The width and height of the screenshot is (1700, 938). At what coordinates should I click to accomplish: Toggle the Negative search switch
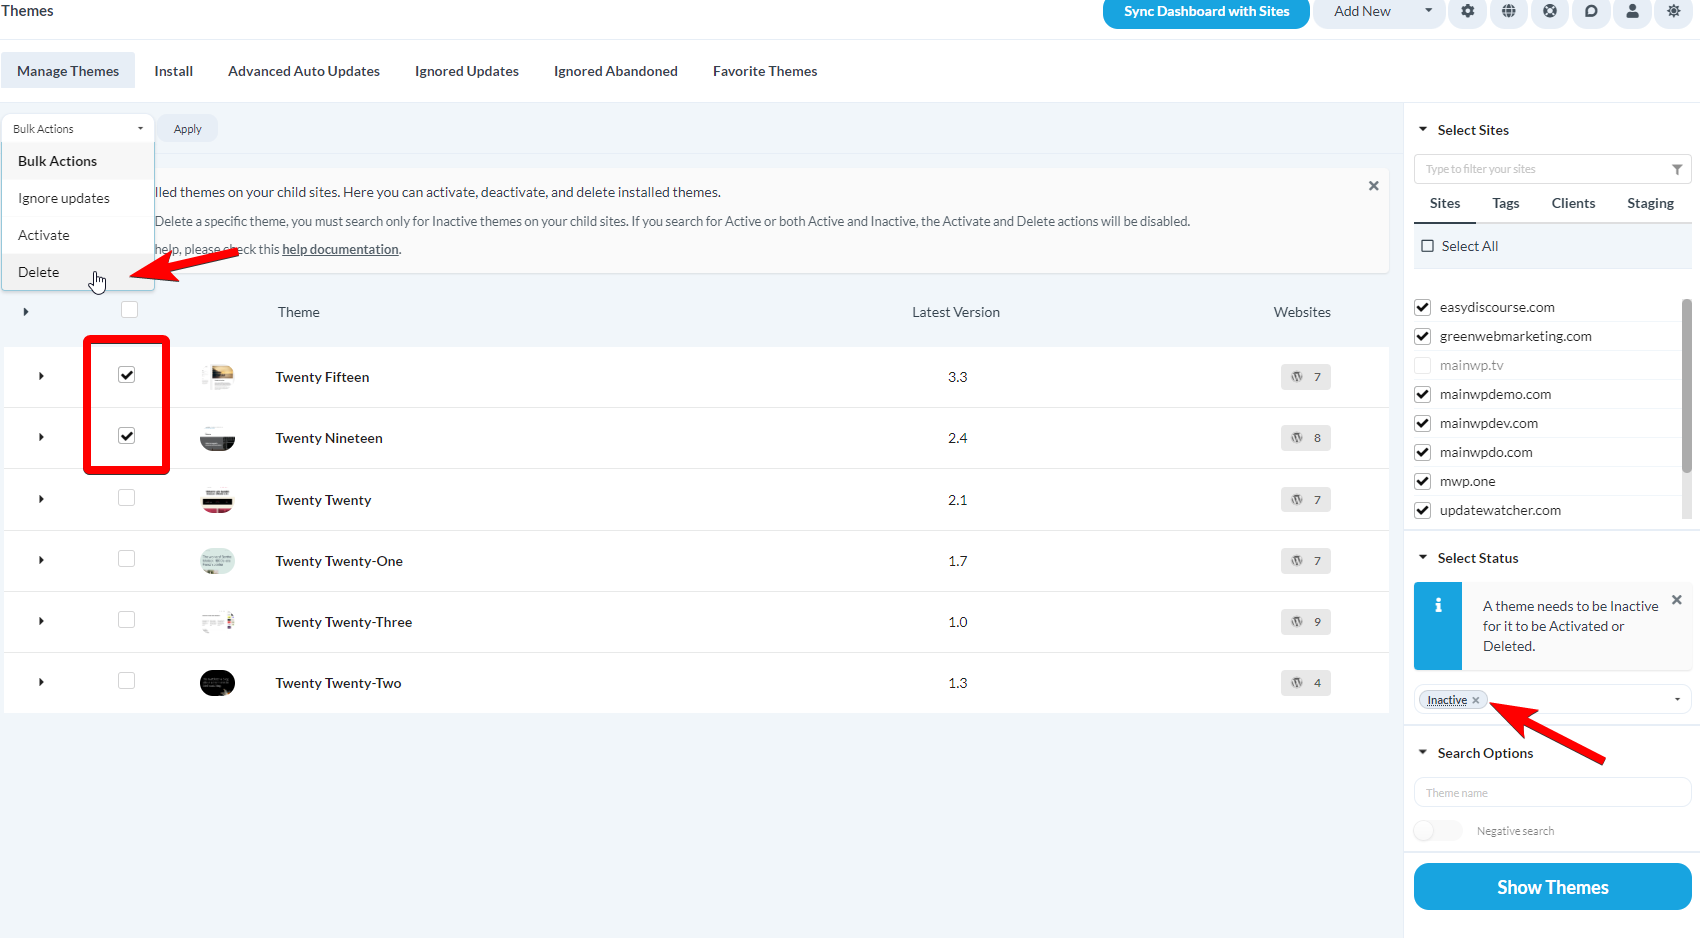coord(1437,830)
